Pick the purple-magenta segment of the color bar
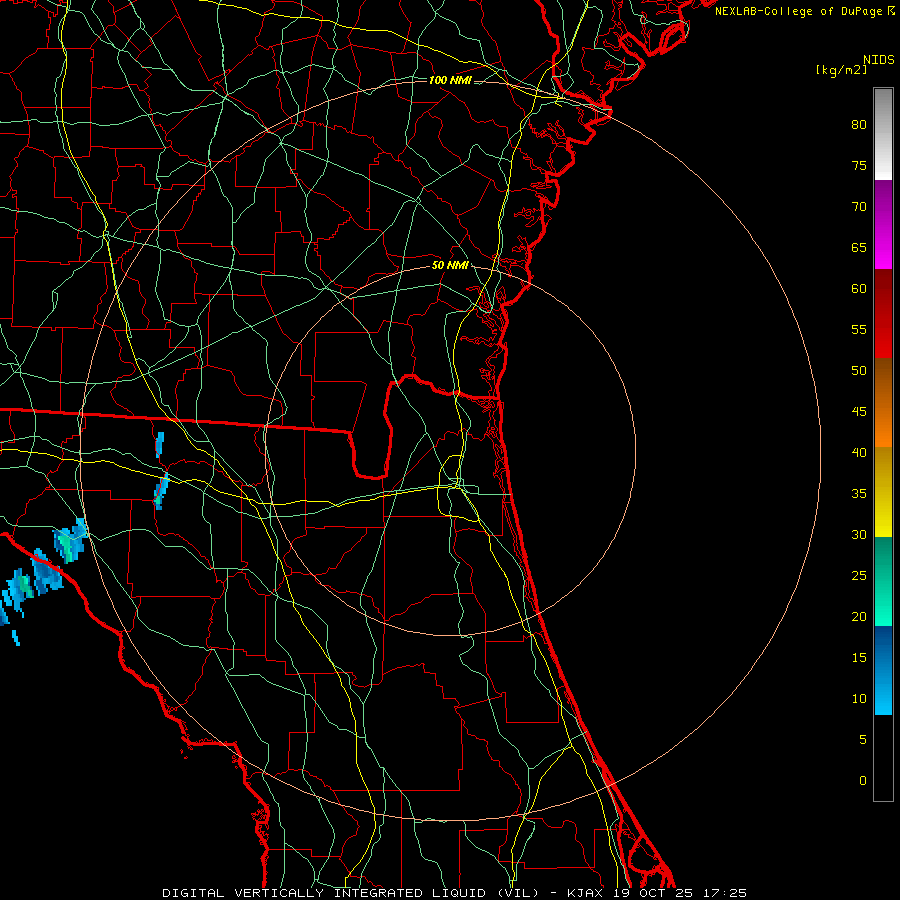This screenshot has width=900, height=900. (x=883, y=224)
